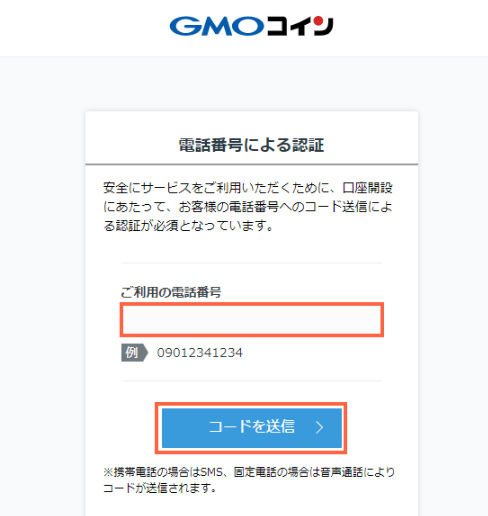Click the red dot in the logo
This screenshot has height=516, width=488.
(x=319, y=21)
